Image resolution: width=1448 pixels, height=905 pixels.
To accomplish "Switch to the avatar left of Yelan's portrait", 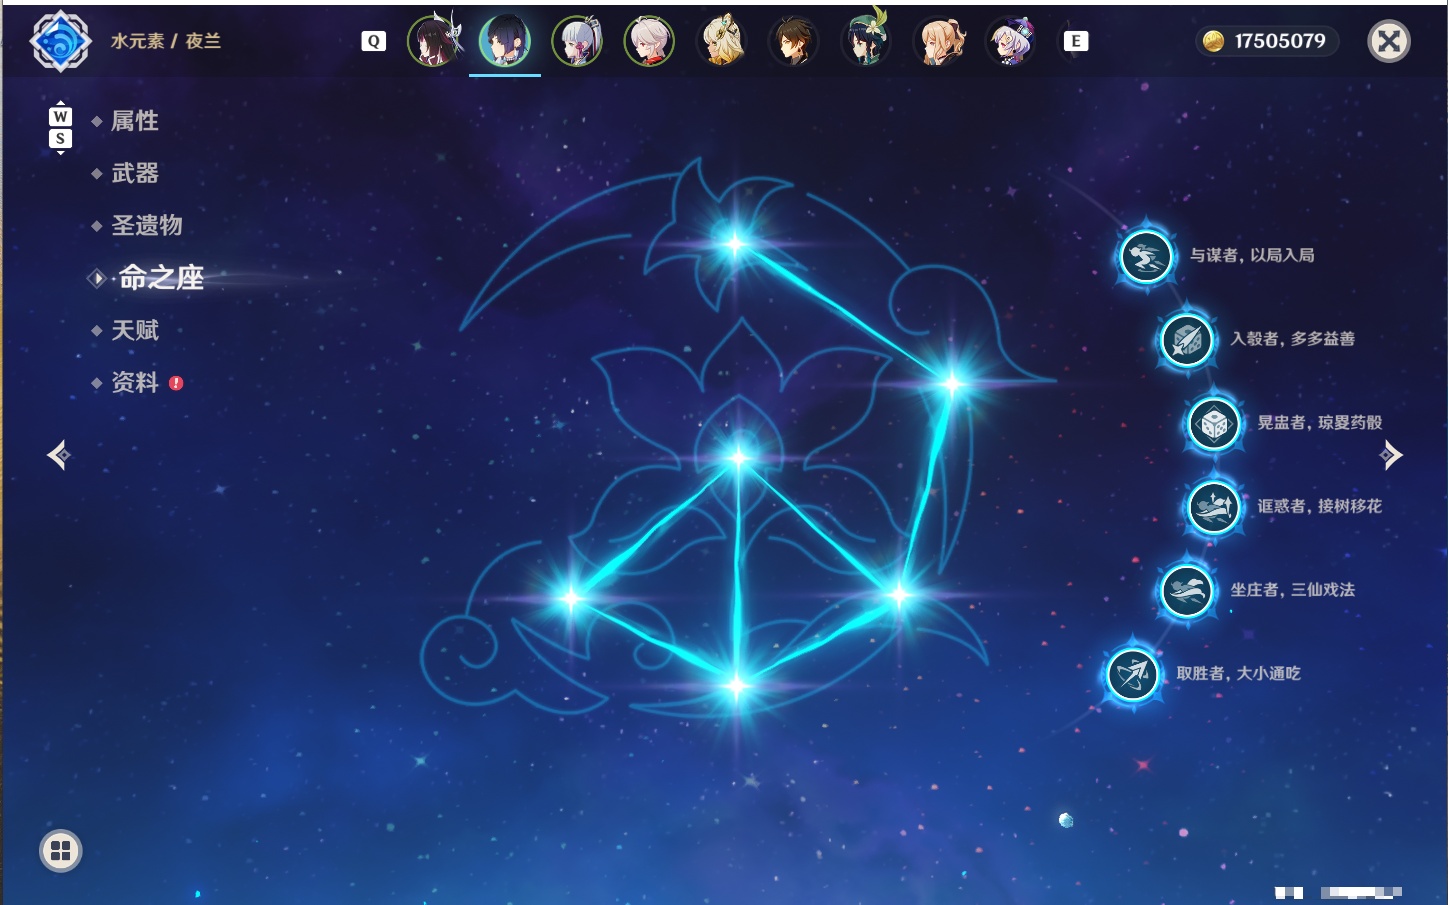I will (433, 41).
